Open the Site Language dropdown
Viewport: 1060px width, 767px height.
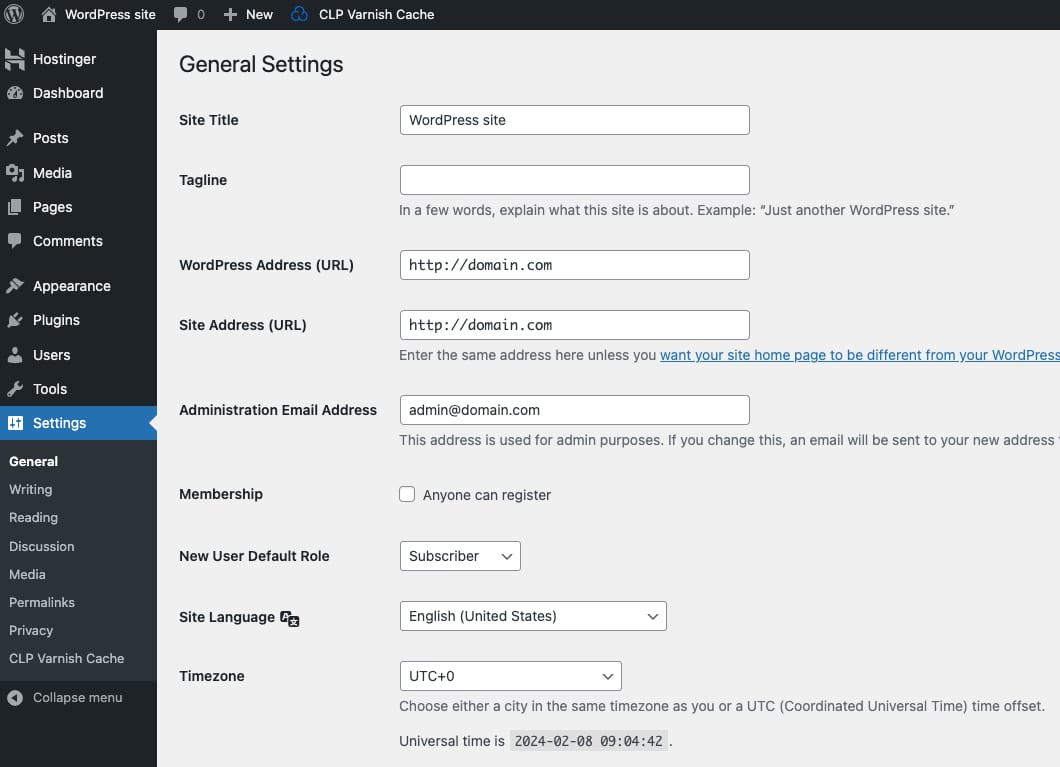[x=532, y=617]
